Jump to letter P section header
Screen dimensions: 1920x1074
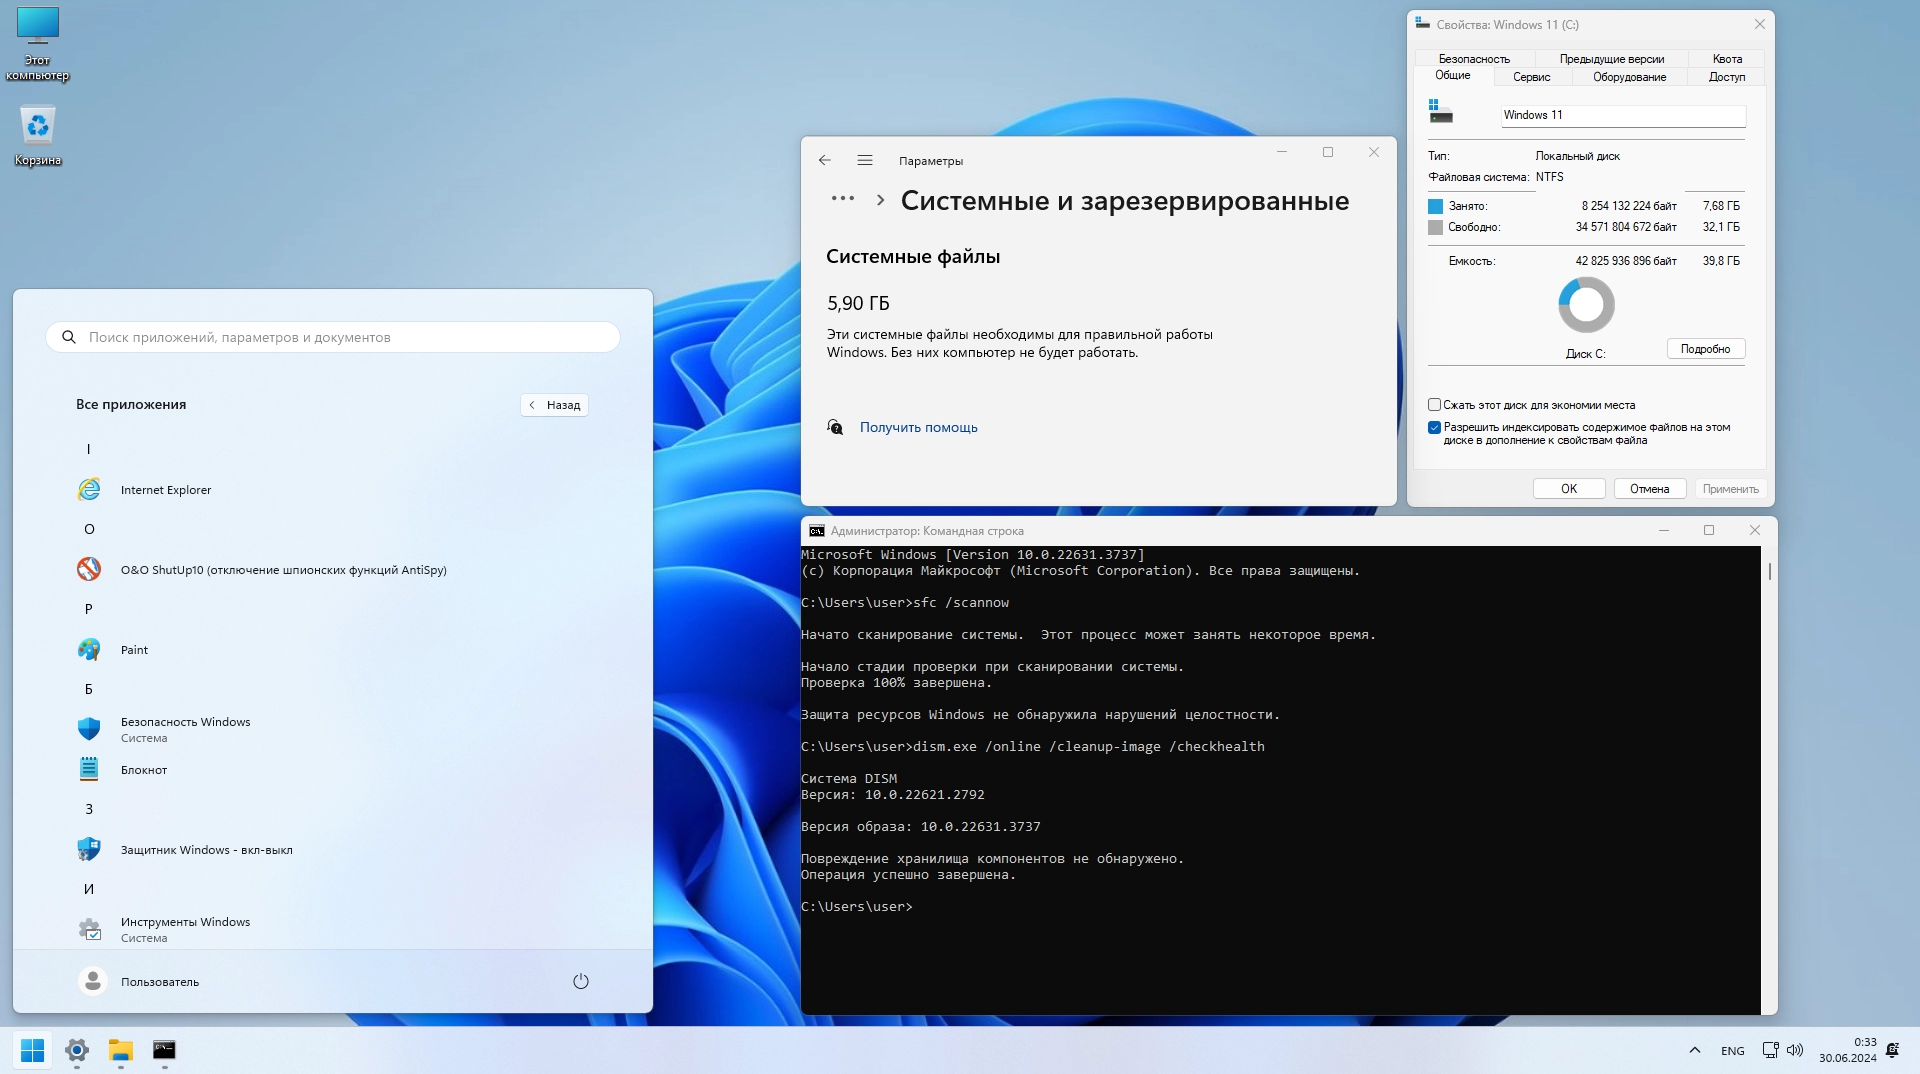89,609
